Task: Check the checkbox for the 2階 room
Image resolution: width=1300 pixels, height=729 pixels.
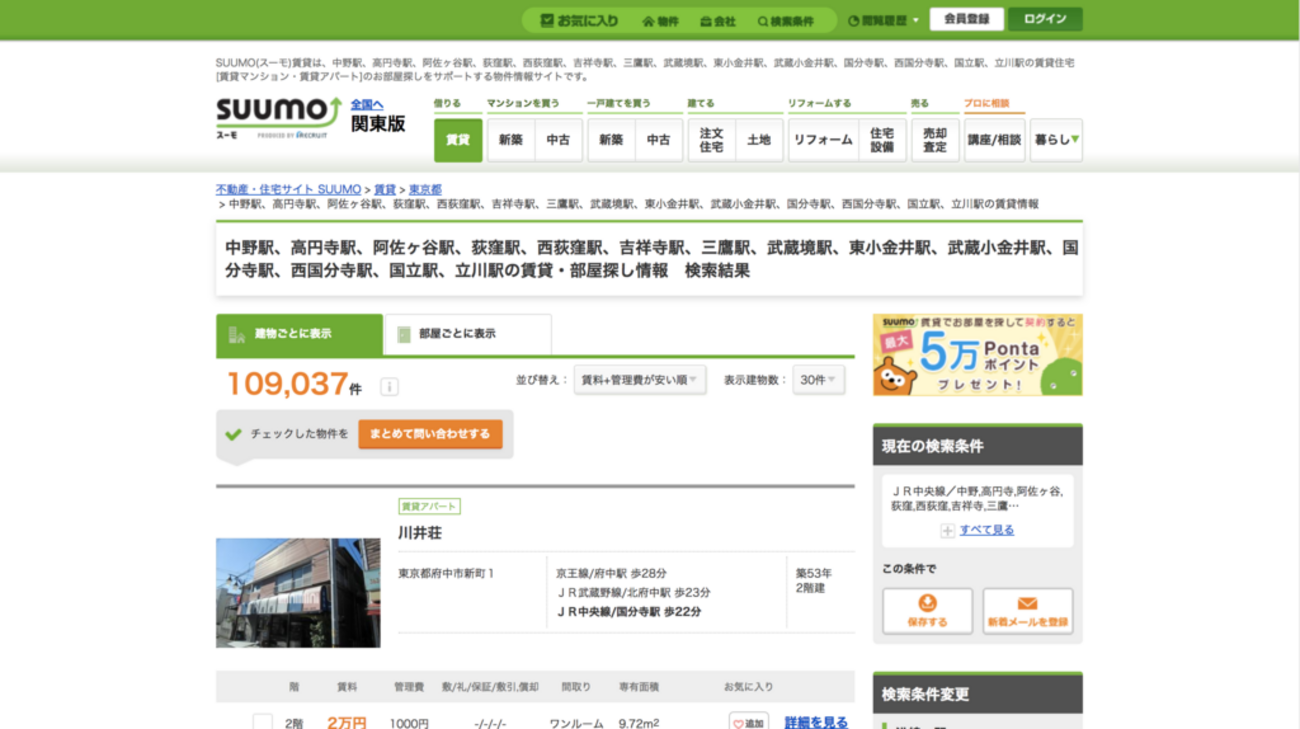Action: (262, 722)
